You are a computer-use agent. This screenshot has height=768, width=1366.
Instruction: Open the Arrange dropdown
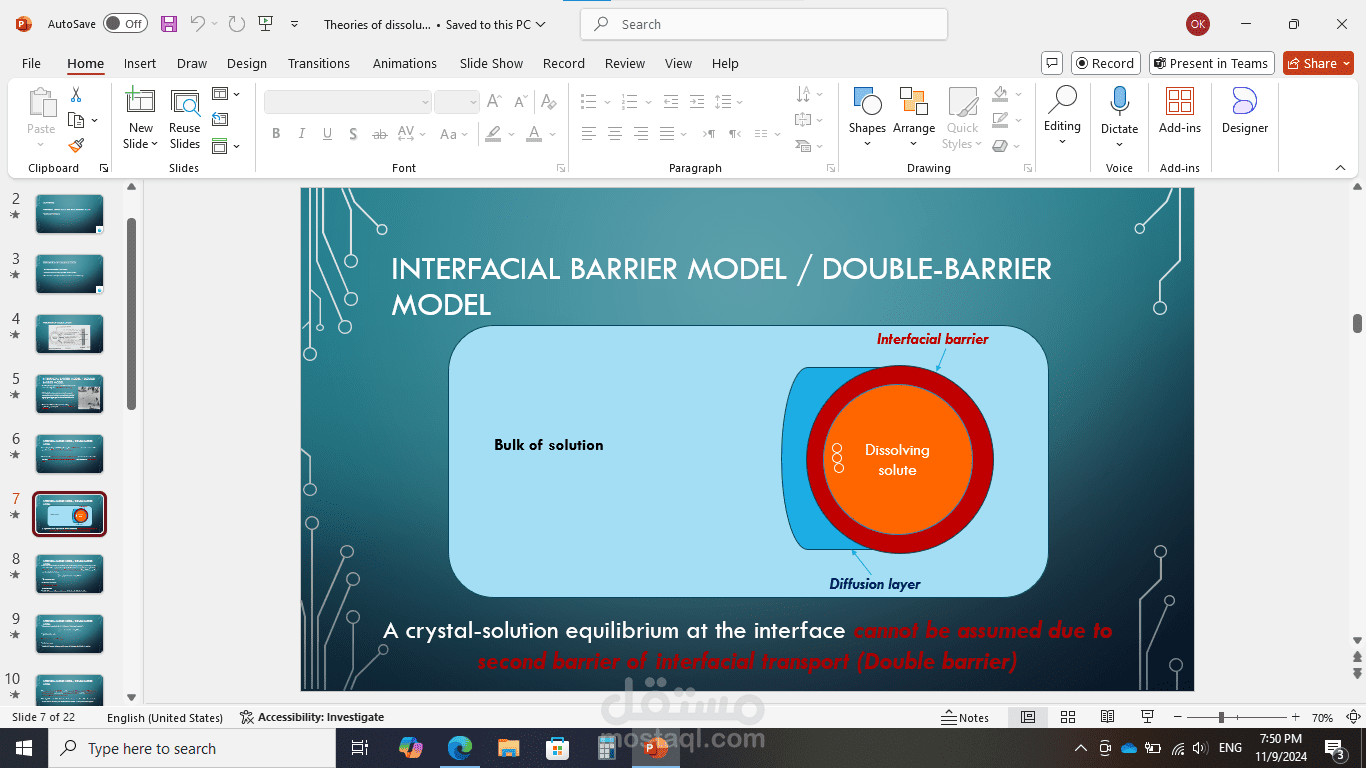point(913,128)
